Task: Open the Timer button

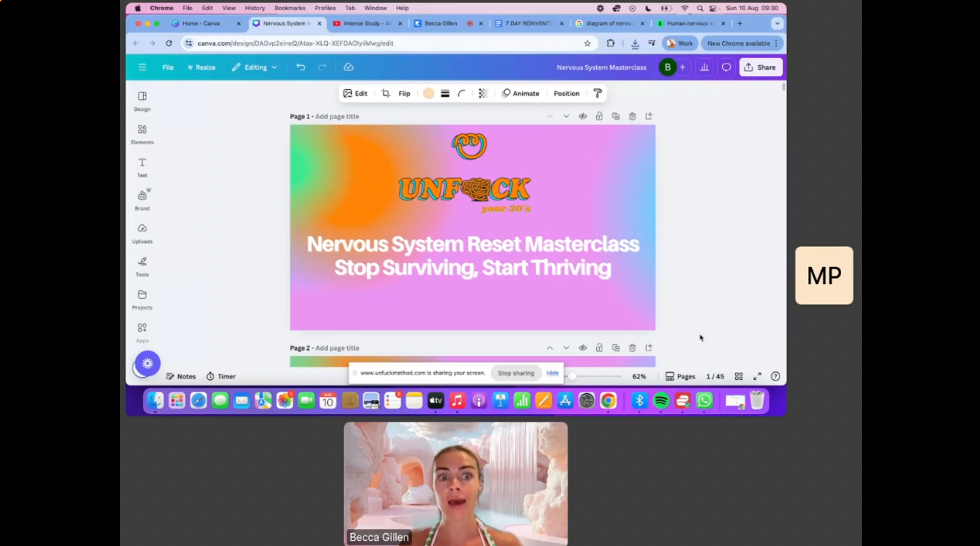Action: click(221, 377)
